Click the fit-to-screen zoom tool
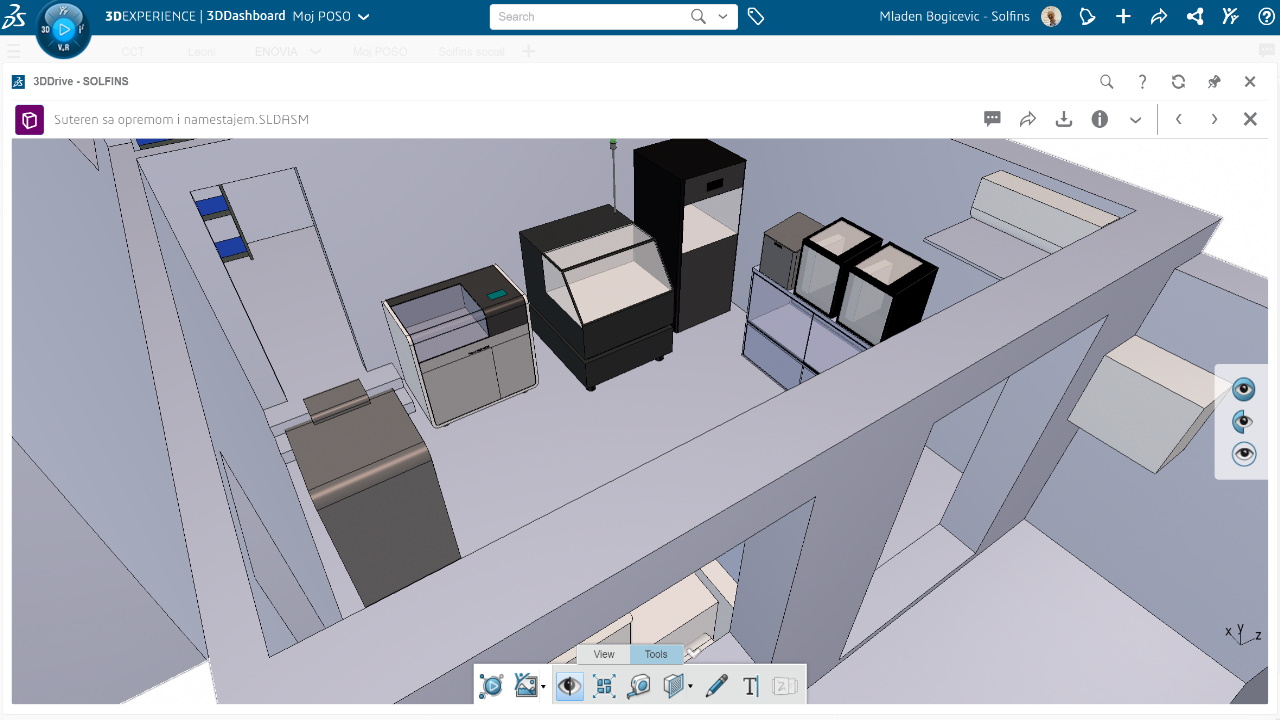1280x720 pixels. click(603, 686)
